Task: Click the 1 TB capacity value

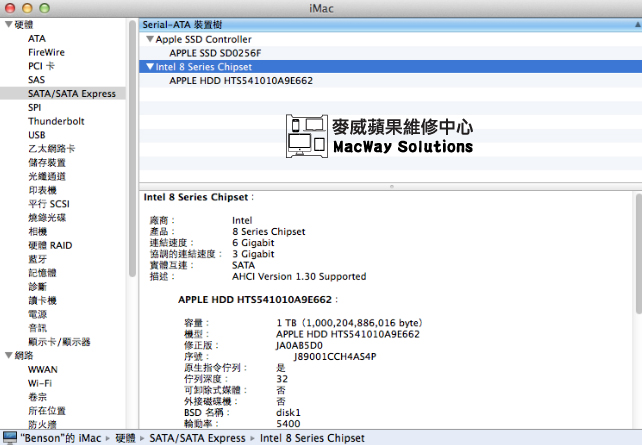Action: 349,323
